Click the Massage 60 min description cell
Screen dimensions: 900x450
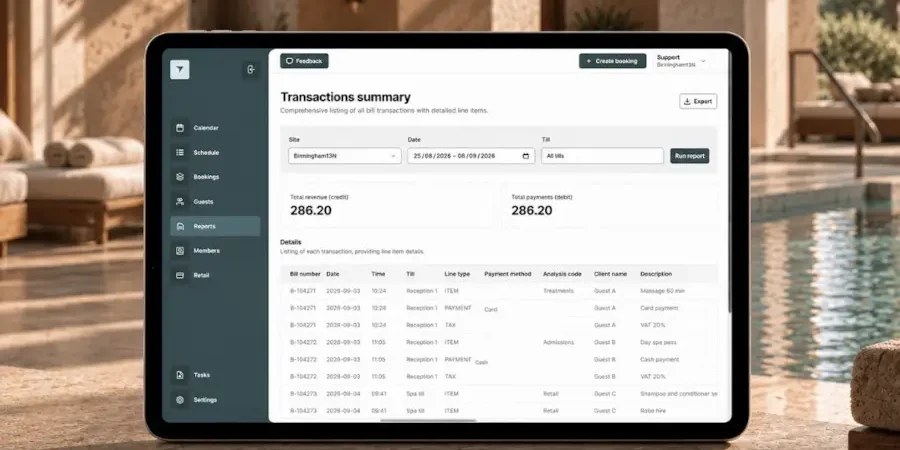pos(662,291)
